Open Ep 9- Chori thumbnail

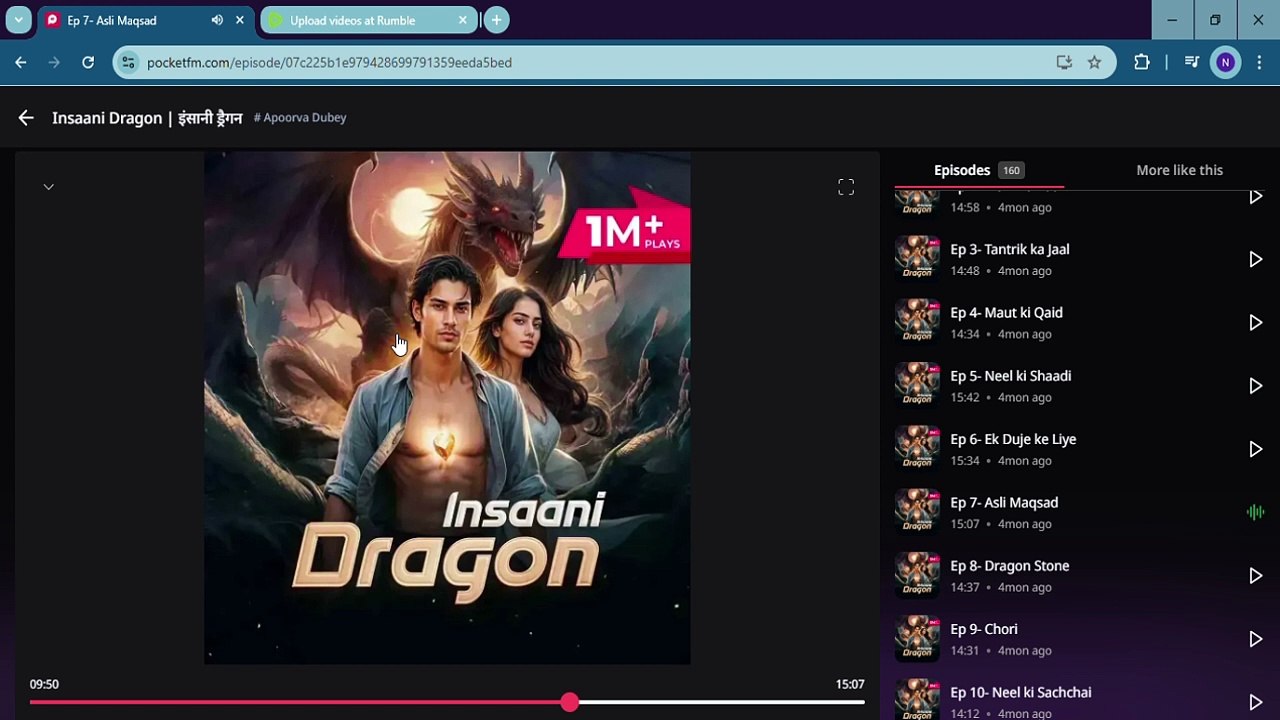(917, 638)
